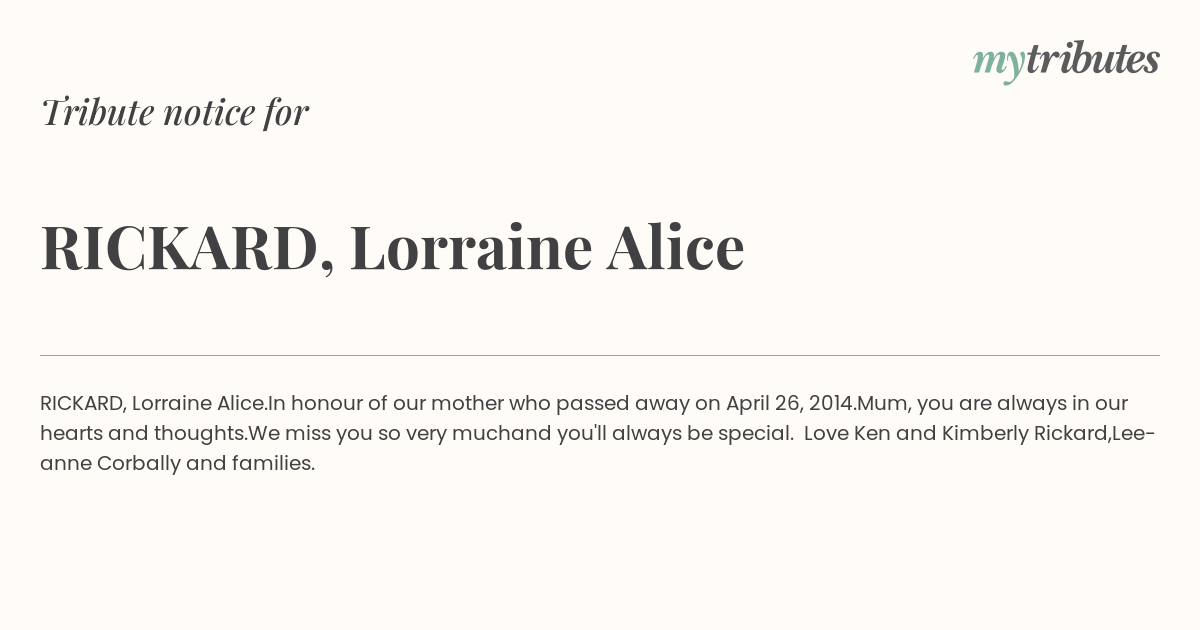Click the mytributes logo
Image resolution: width=1200 pixels, height=630 pixels.
pos(1066,61)
